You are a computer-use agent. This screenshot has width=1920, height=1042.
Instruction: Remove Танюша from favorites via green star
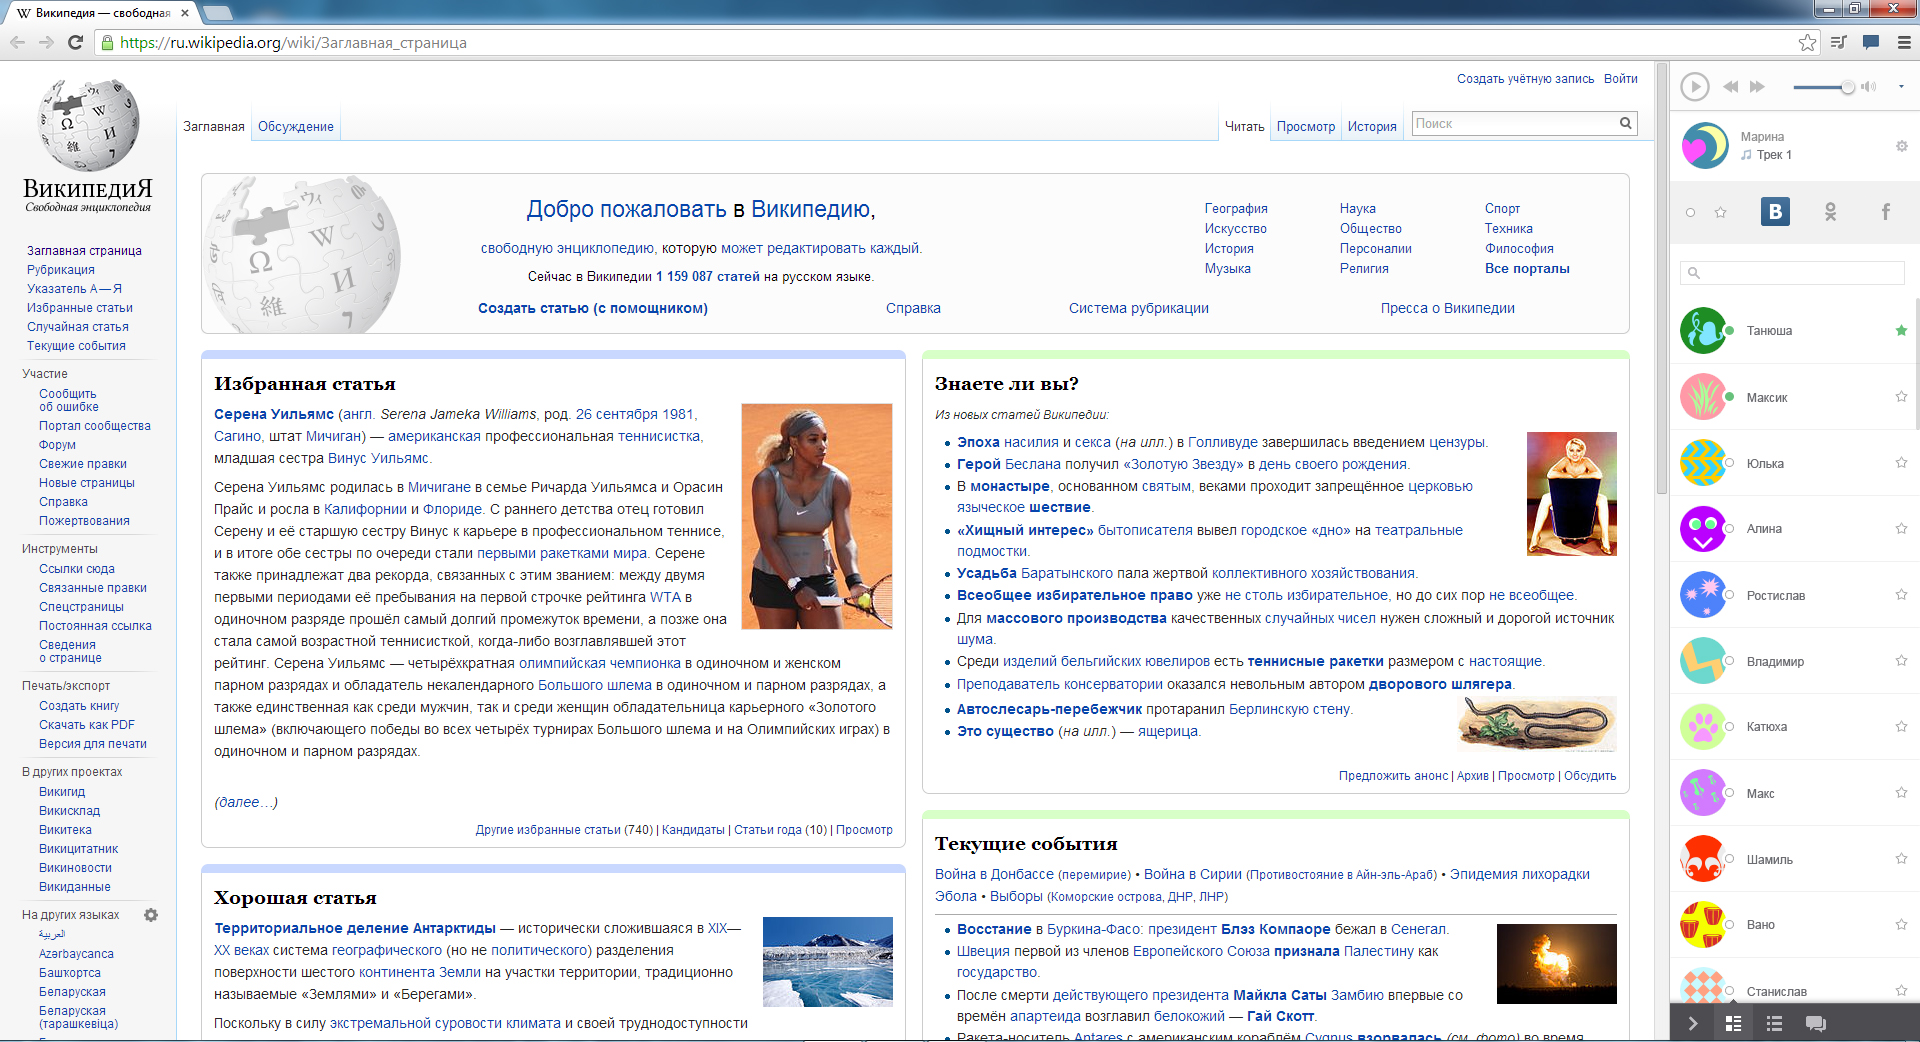pyautogui.click(x=1901, y=331)
